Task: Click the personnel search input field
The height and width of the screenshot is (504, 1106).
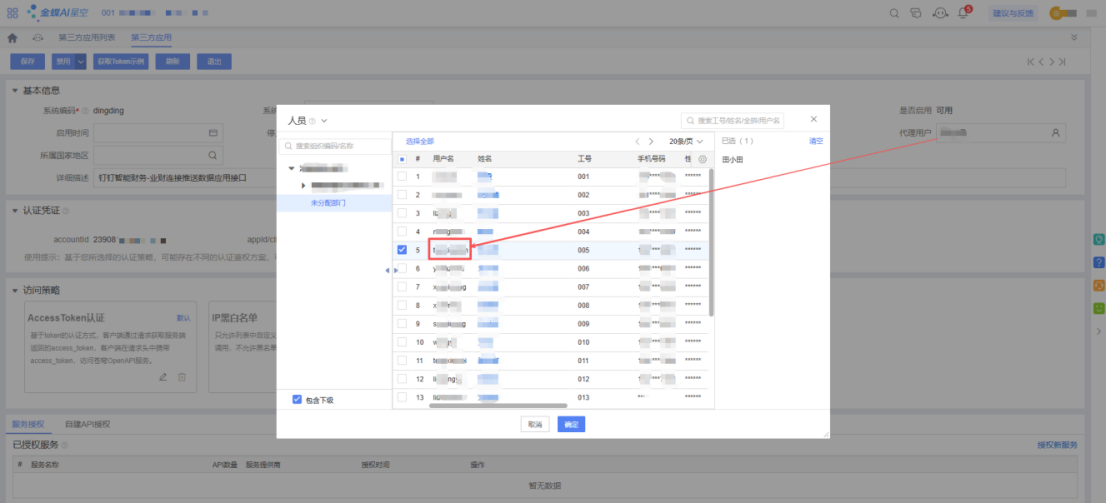Action: coord(738,120)
